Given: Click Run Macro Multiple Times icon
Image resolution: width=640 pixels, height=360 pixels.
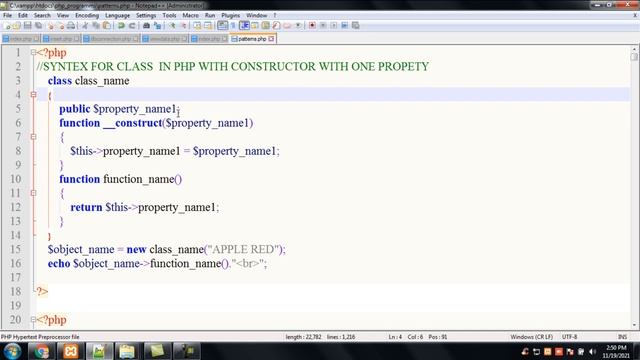Looking at the screenshot, I should 344,26.
